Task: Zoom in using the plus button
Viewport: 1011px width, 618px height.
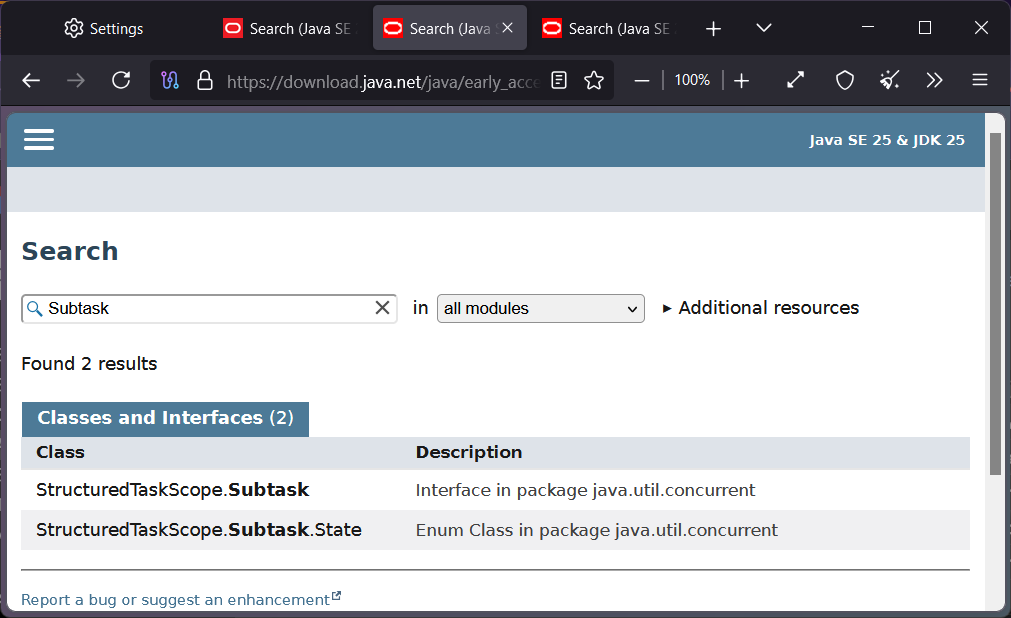Action: (x=741, y=81)
